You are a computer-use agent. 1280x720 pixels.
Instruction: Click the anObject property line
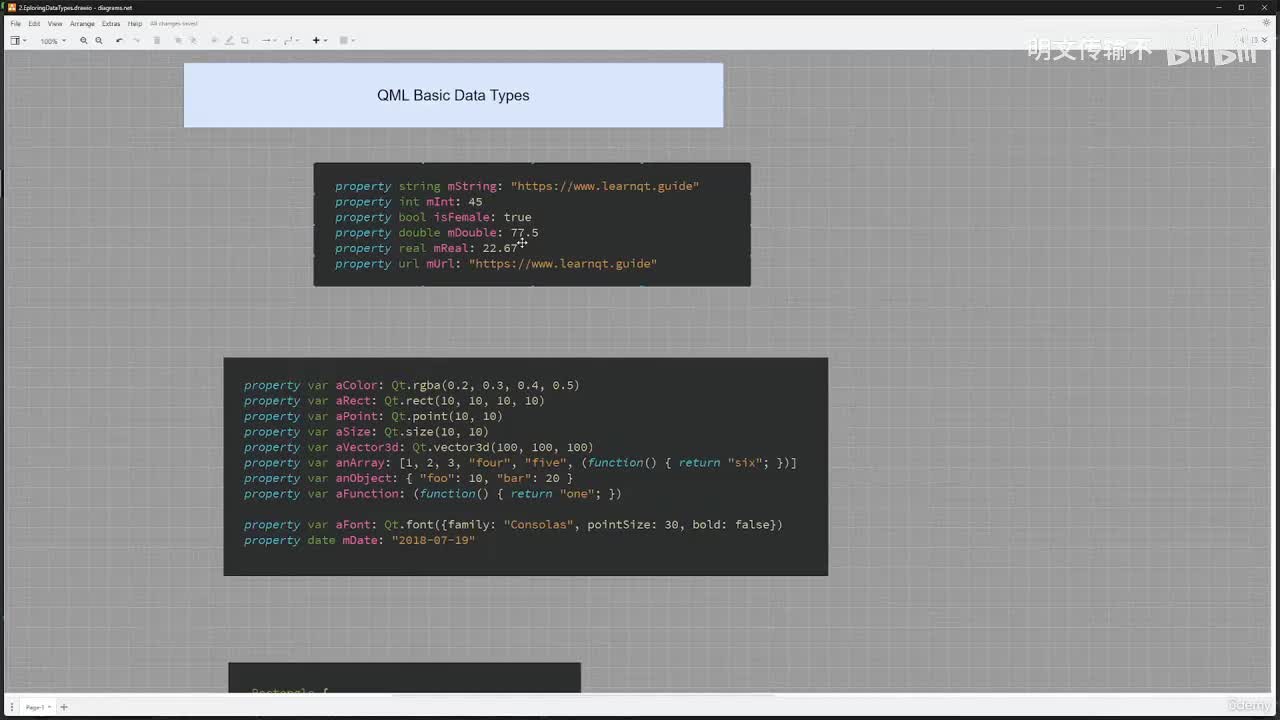(408, 478)
